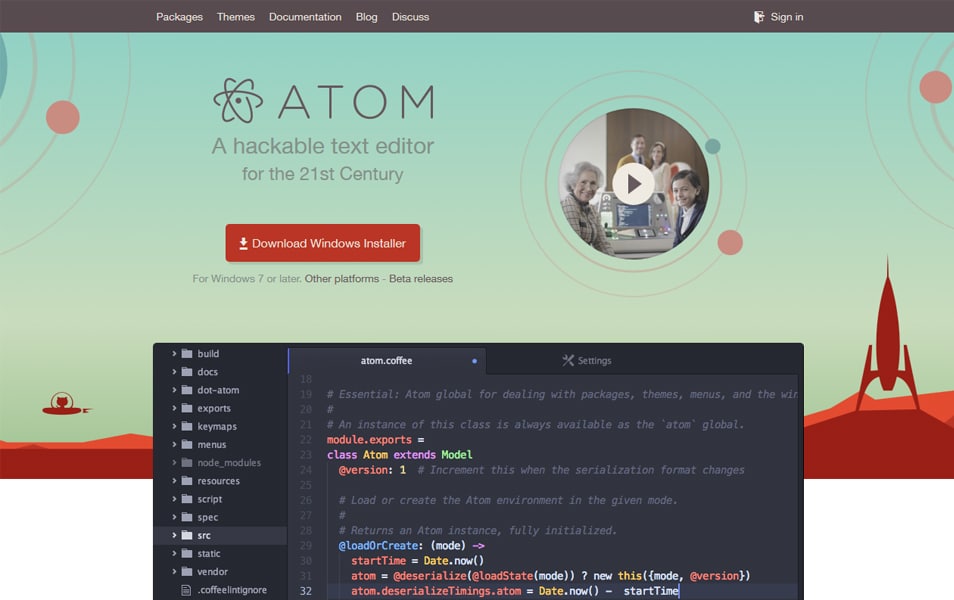
Task: Expand the resources folder chevron
Action: tap(174, 481)
